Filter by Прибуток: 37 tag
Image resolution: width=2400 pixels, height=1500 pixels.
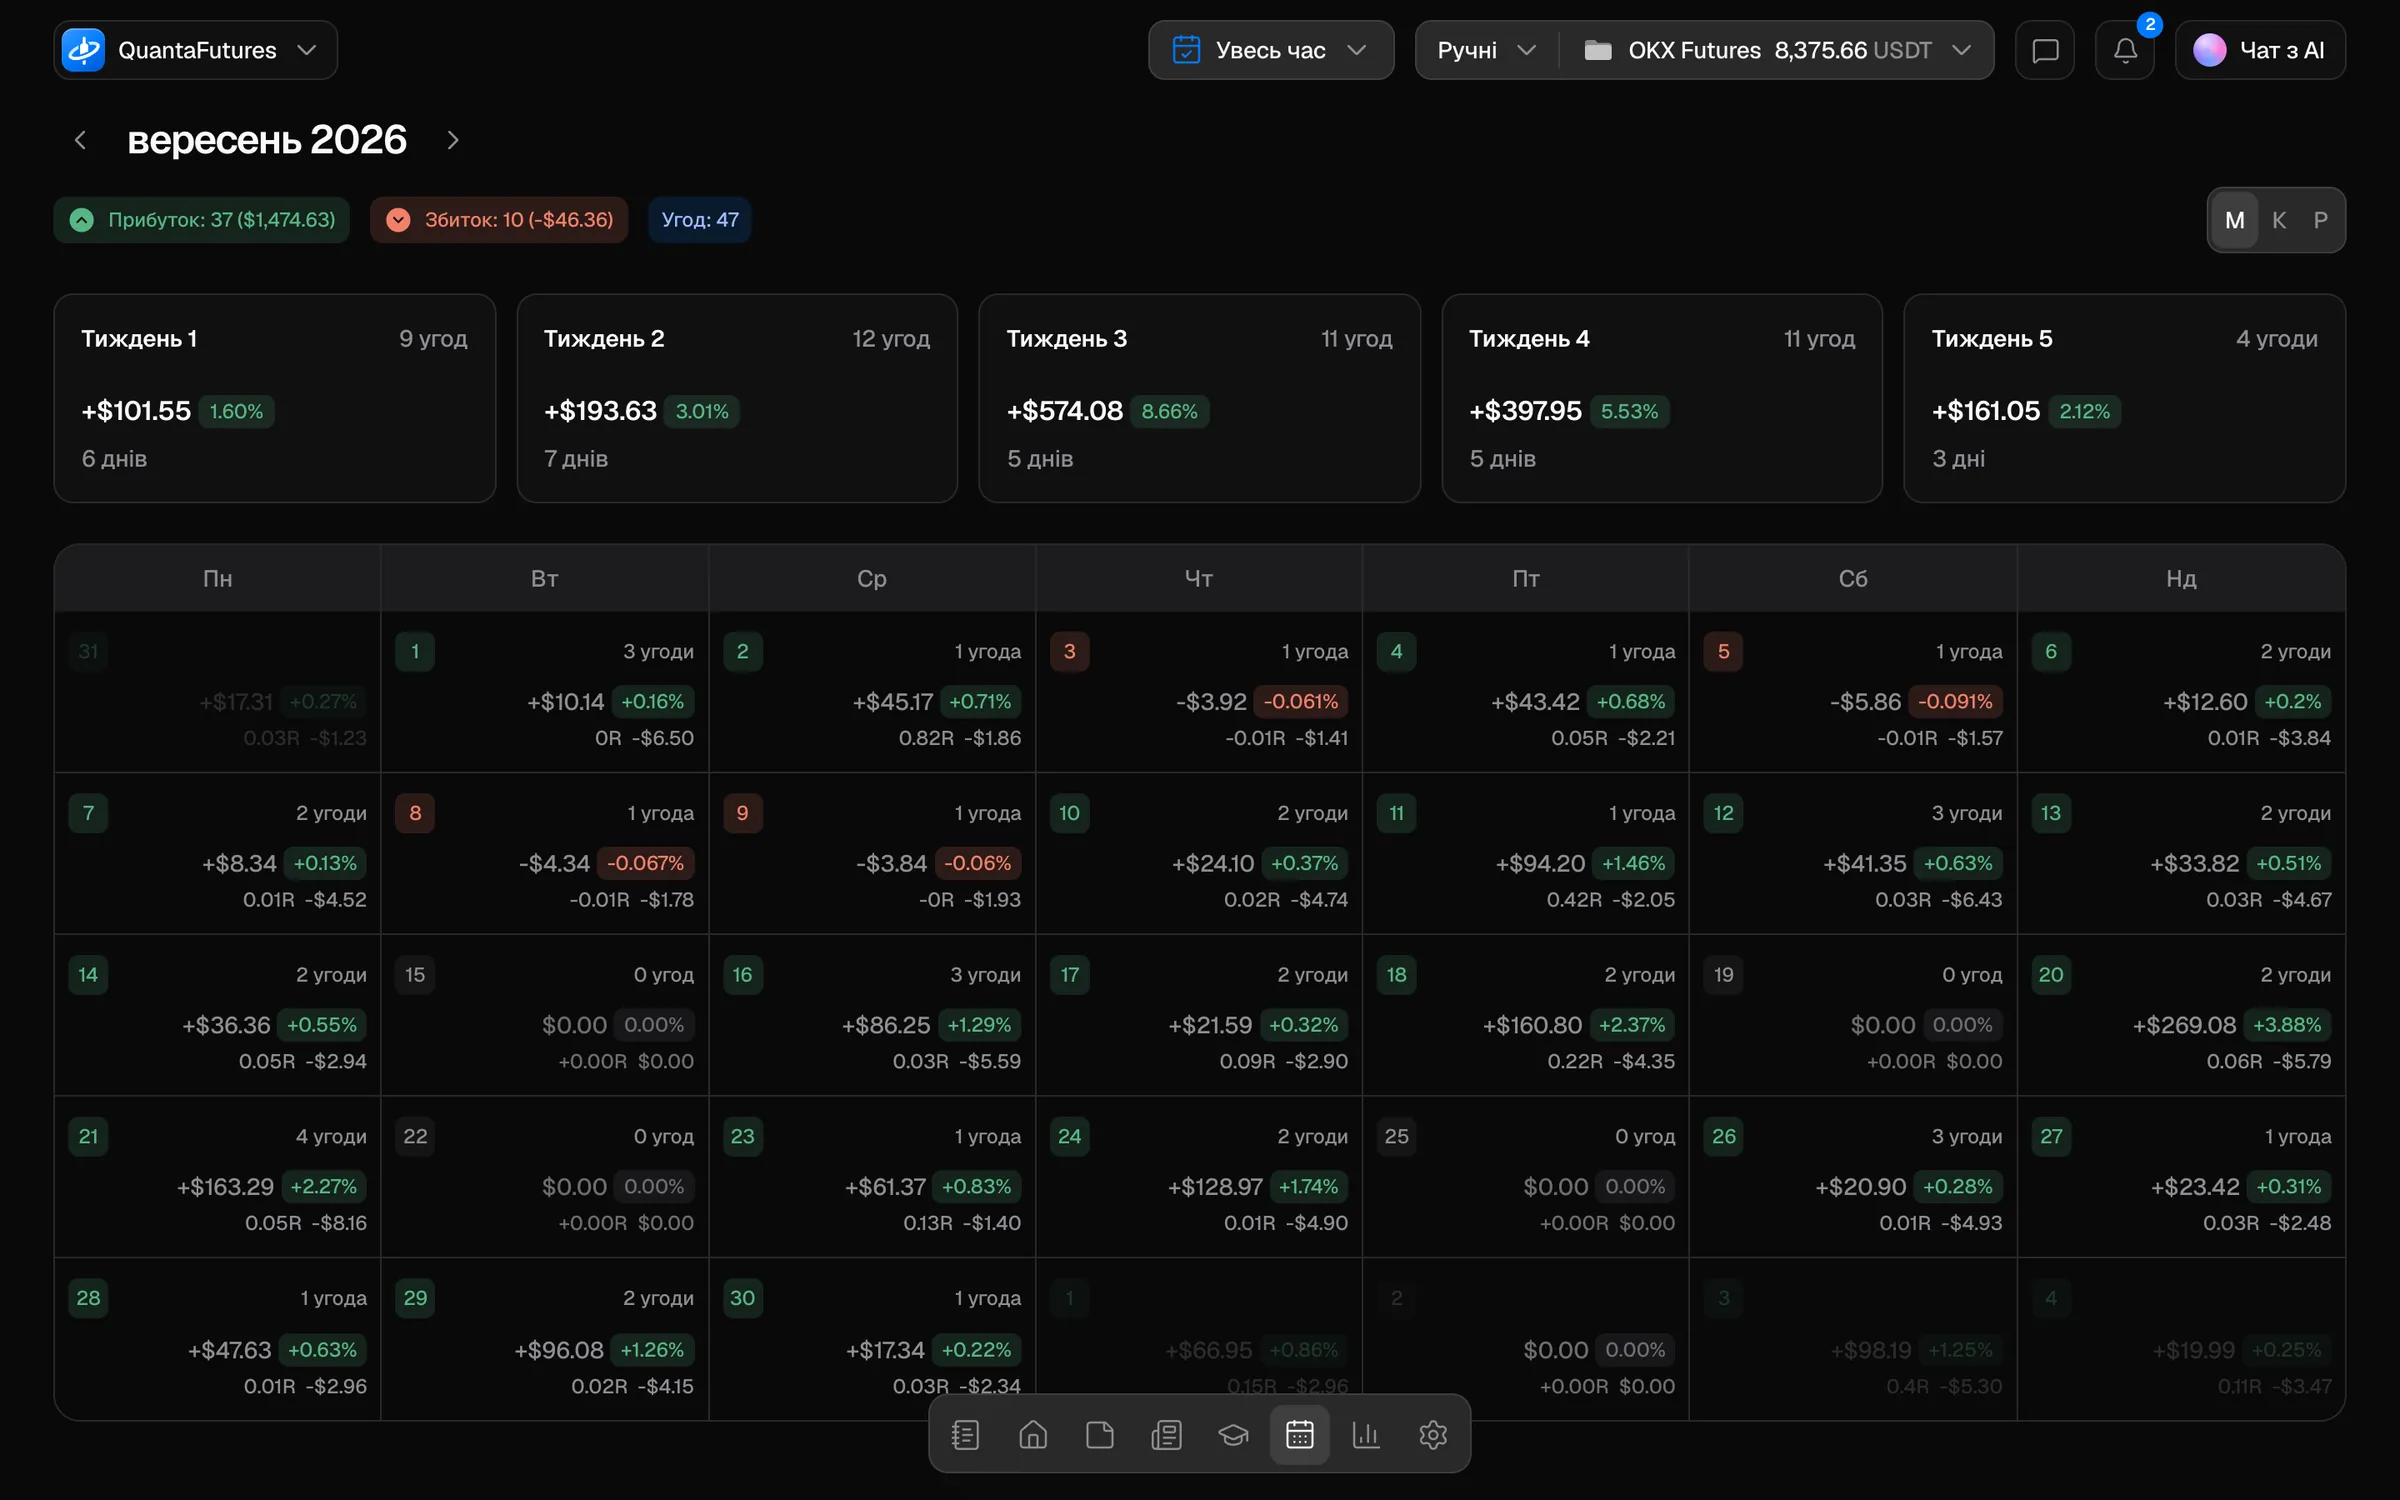tap(202, 220)
